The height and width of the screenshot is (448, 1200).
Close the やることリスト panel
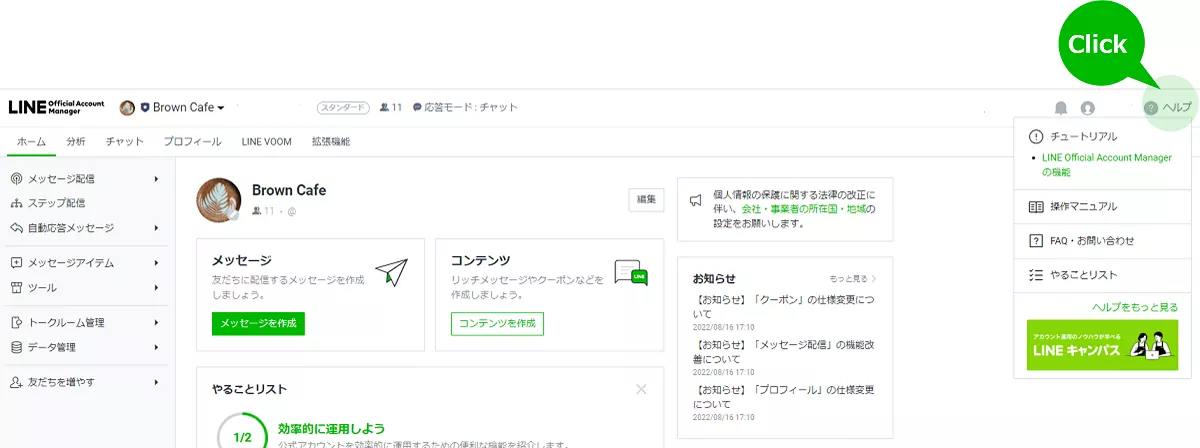(641, 389)
